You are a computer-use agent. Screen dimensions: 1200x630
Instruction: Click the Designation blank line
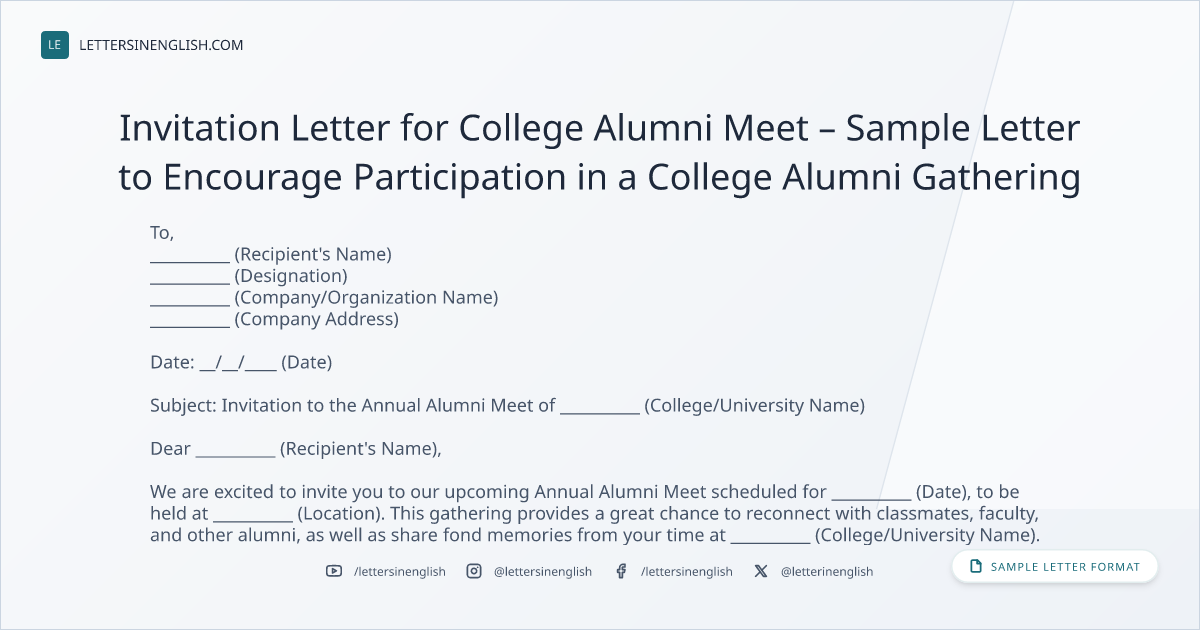[190, 277]
